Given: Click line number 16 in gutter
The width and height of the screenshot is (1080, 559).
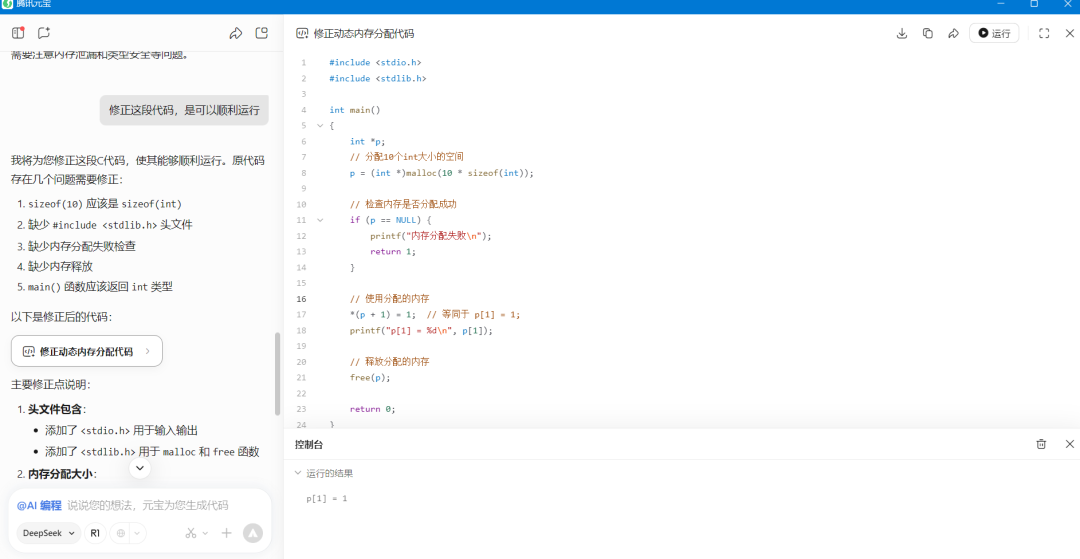Looking at the screenshot, I should click(x=302, y=299).
